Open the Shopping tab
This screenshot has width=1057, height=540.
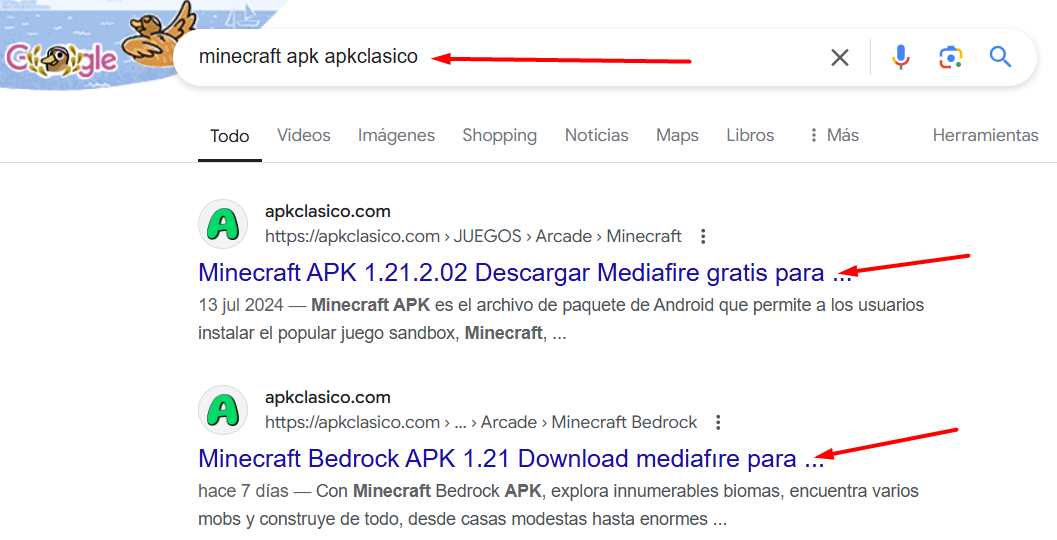(x=500, y=136)
